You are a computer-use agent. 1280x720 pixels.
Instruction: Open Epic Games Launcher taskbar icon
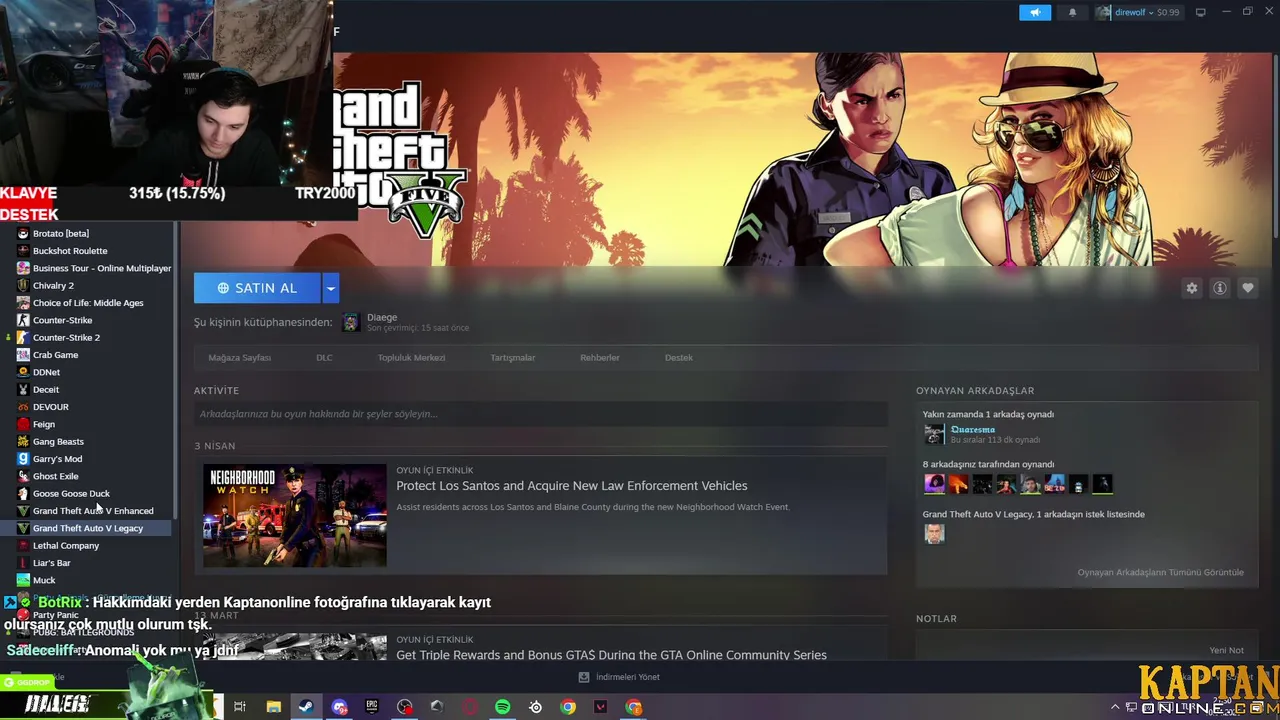click(372, 707)
